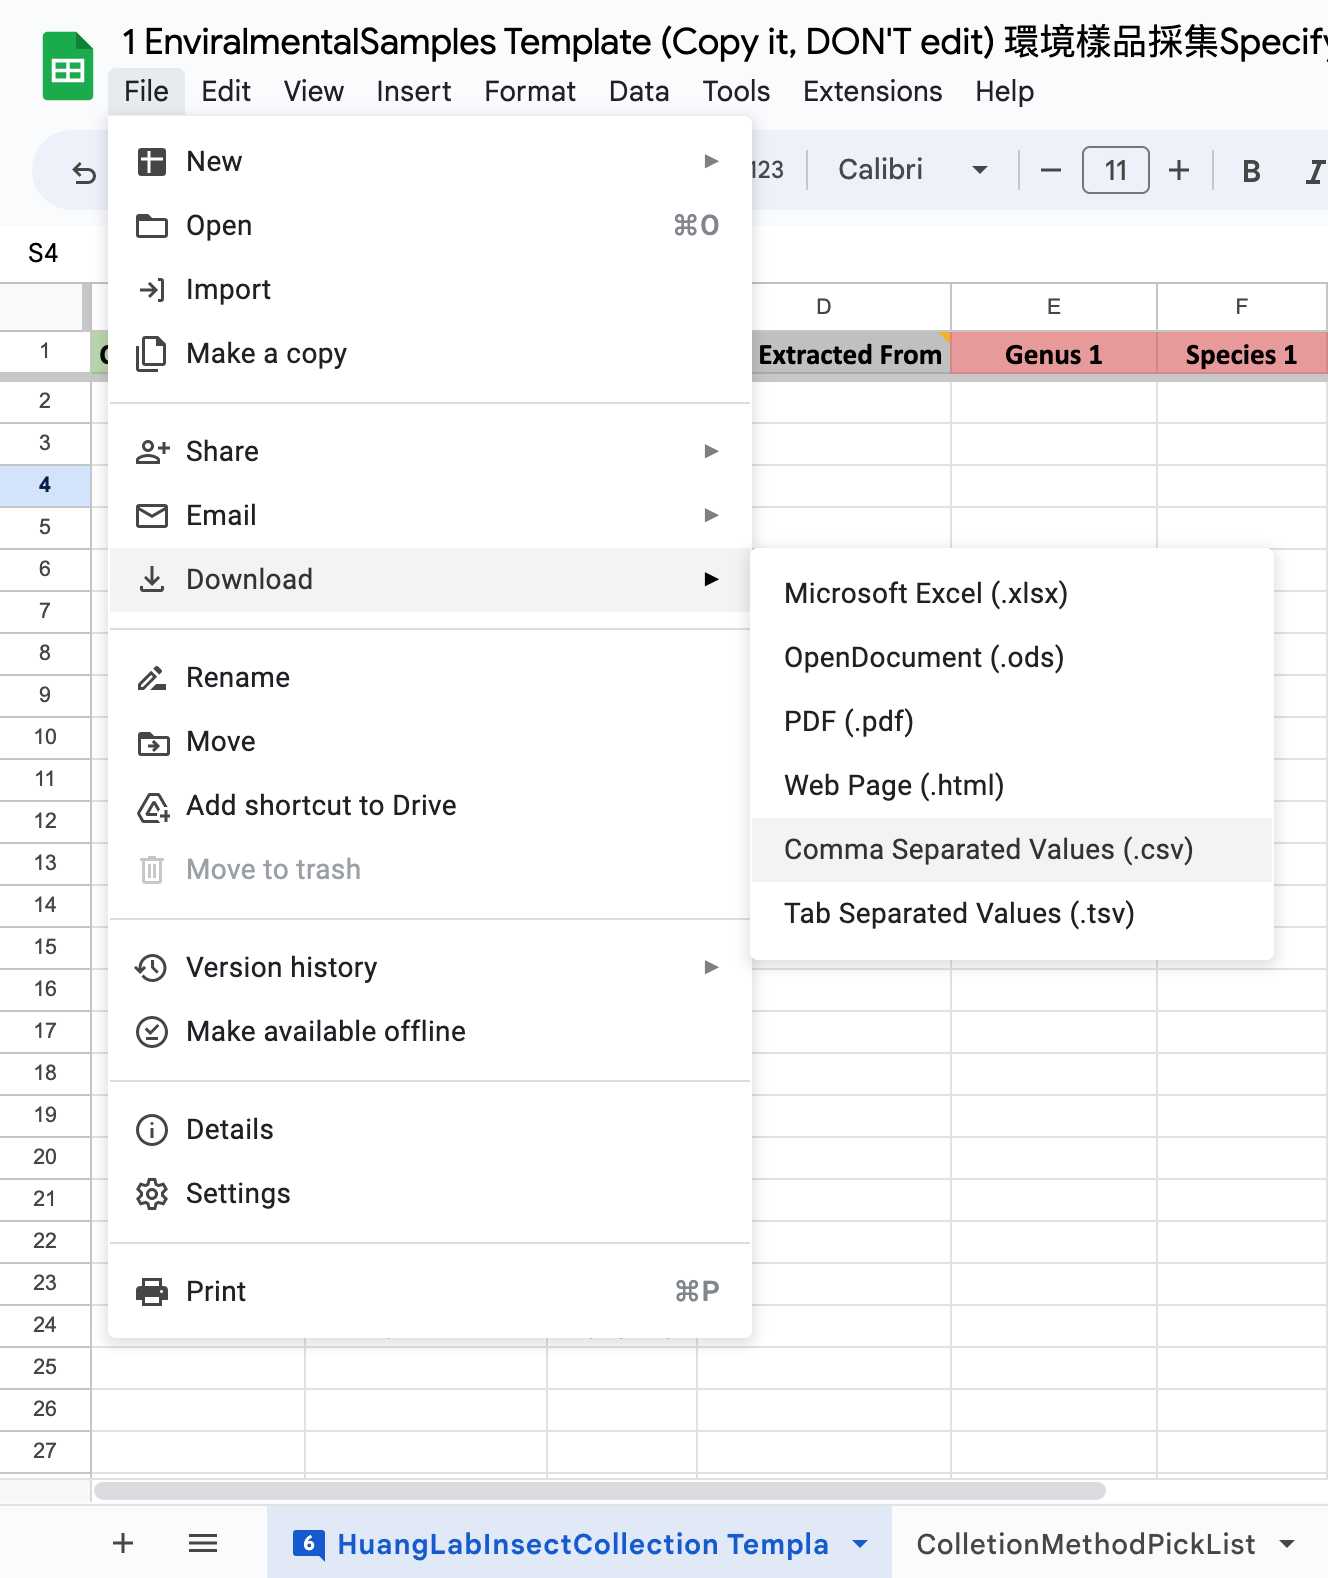The image size is (1328, 1578).
Task: Click the font size field showing 11
Action: pos(1116,170)
